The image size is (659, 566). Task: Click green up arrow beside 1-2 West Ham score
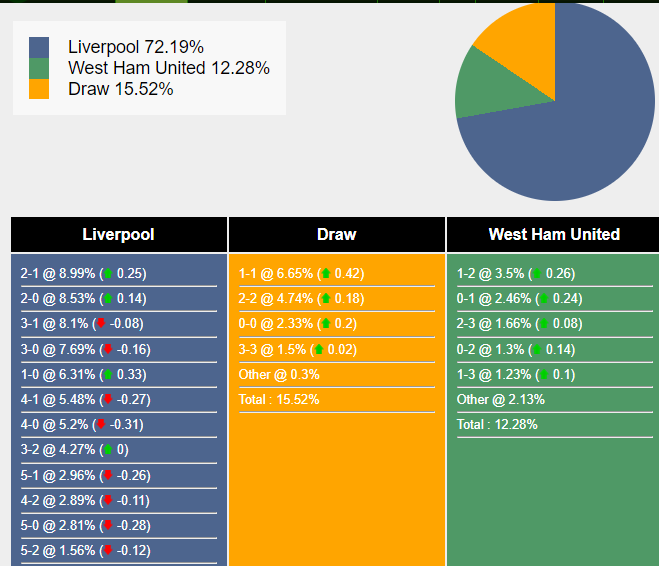[x=536, y=273]
